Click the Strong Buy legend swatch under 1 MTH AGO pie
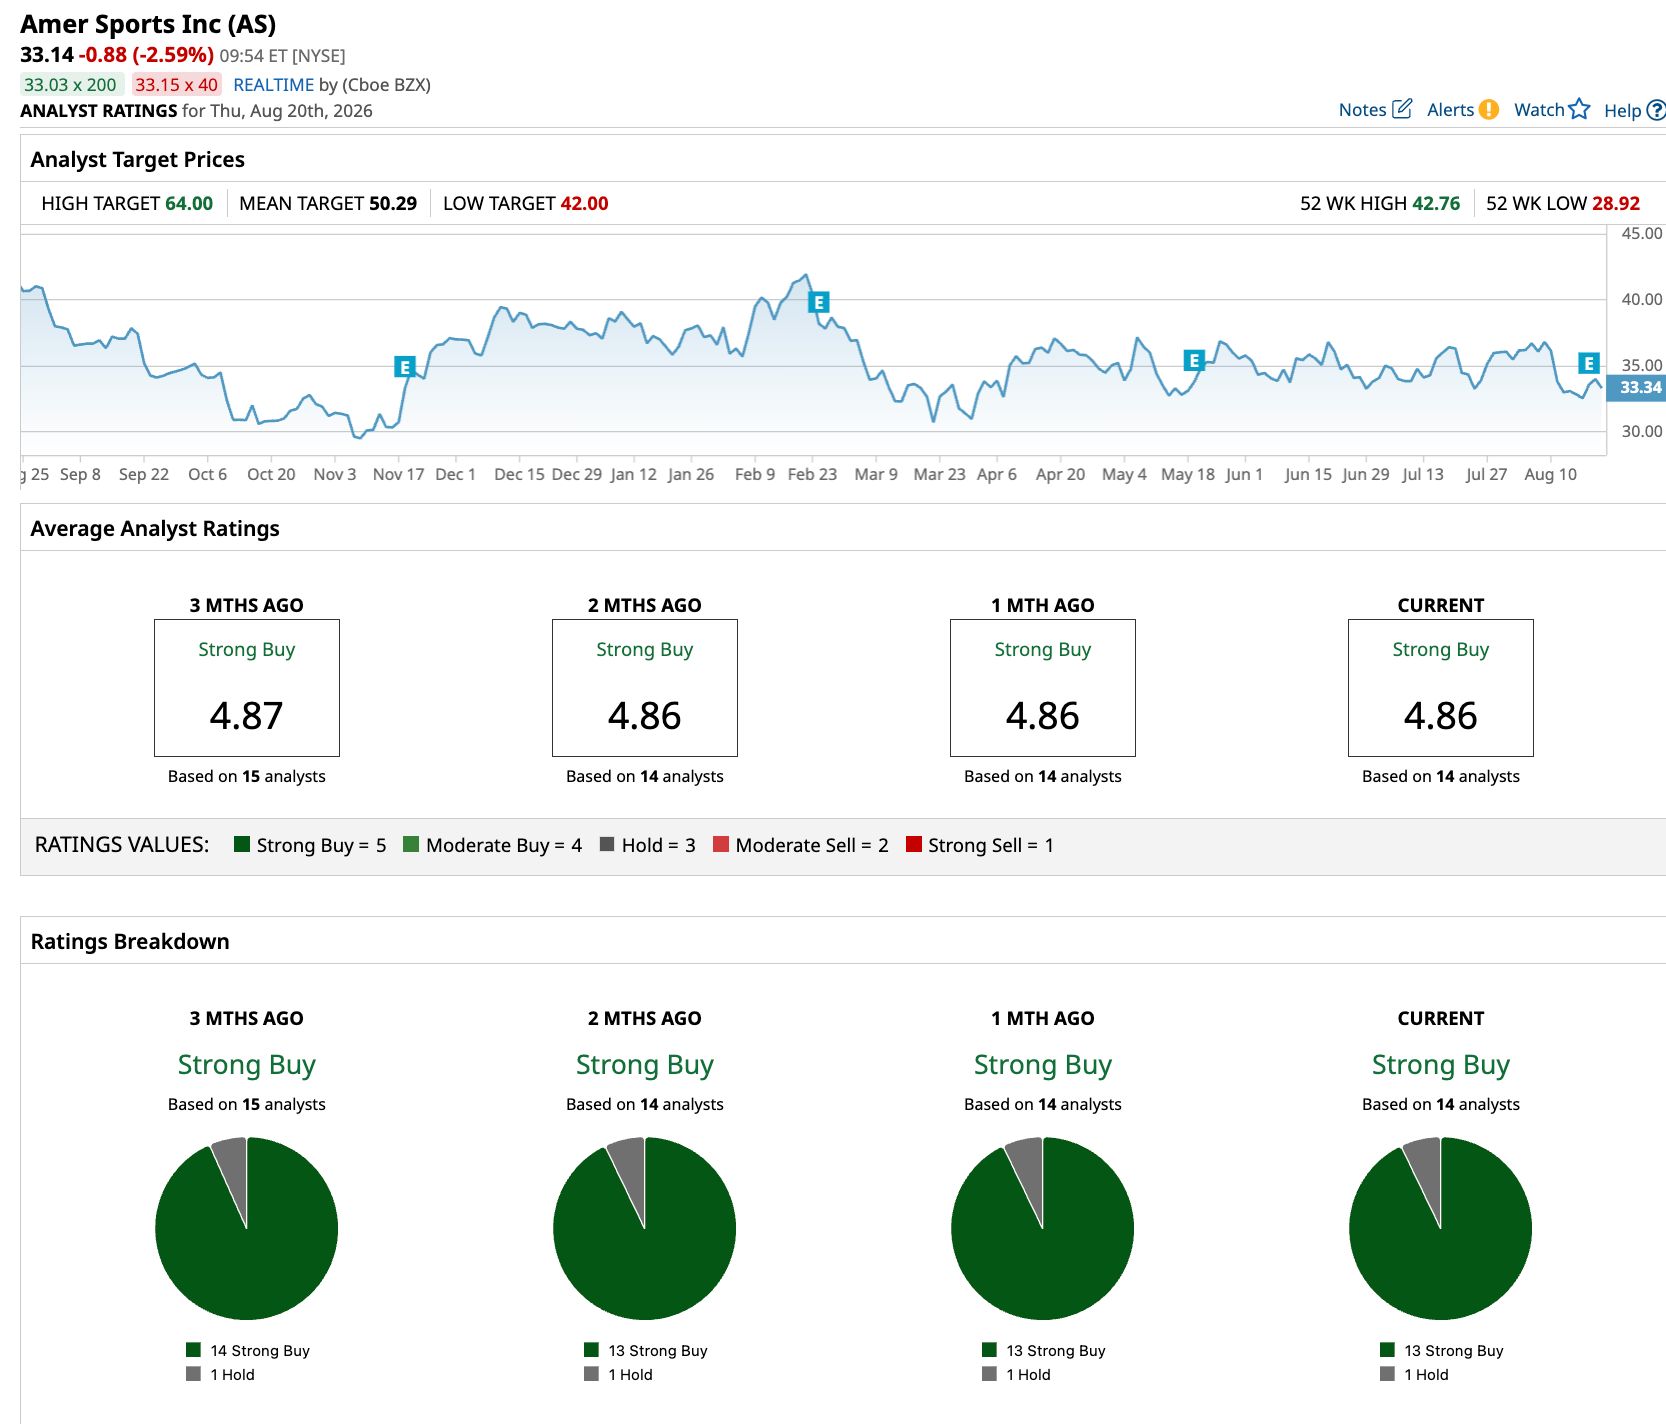This screenshot has height=1424, width=1666. pyautogui.click(x=989, y=1350)
